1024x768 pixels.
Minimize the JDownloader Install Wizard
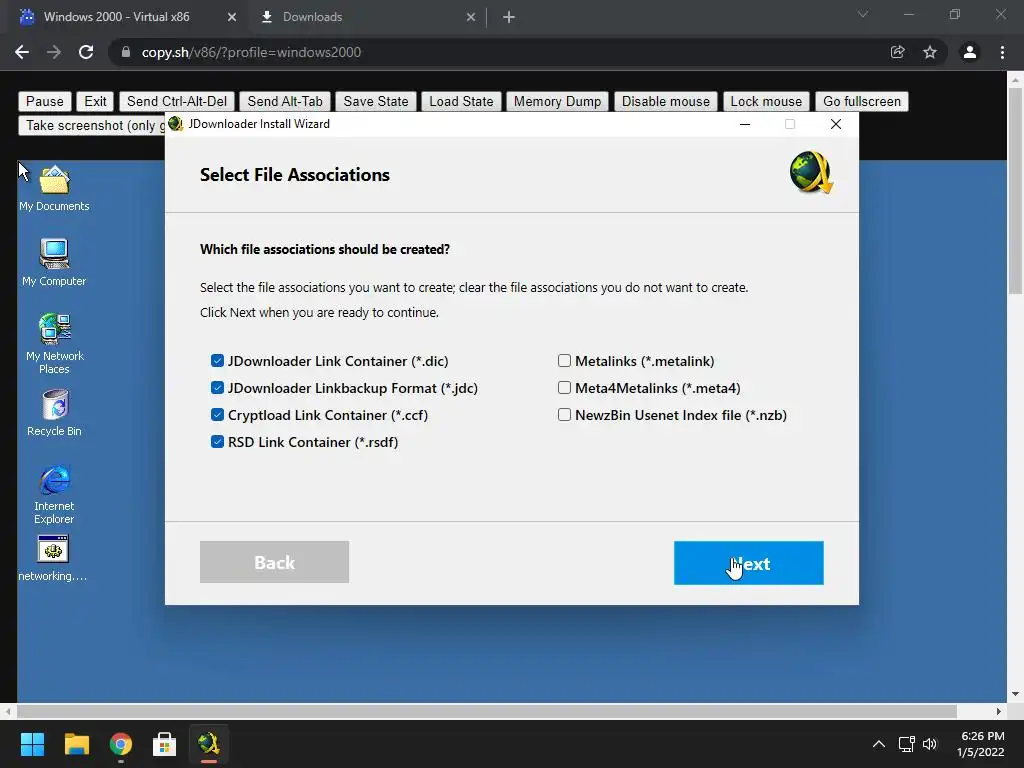coord(744,124)
